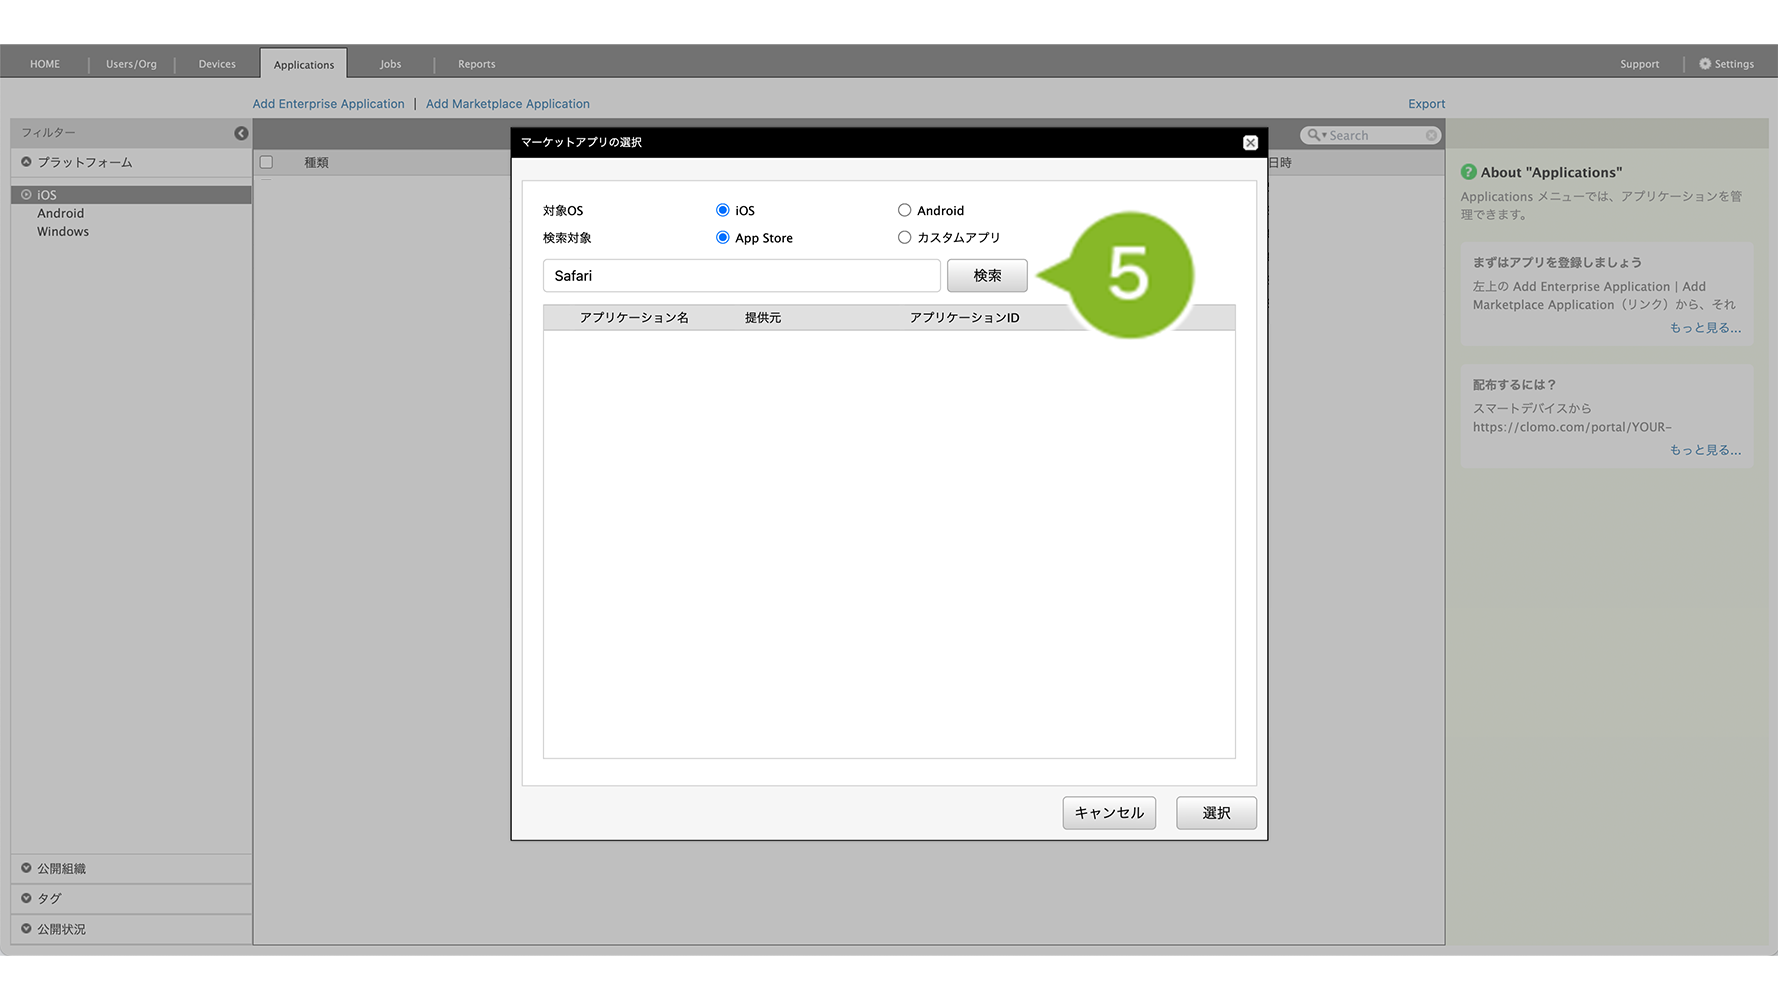
Task: Click the search magnifier icon
Action: [1314, 135]
